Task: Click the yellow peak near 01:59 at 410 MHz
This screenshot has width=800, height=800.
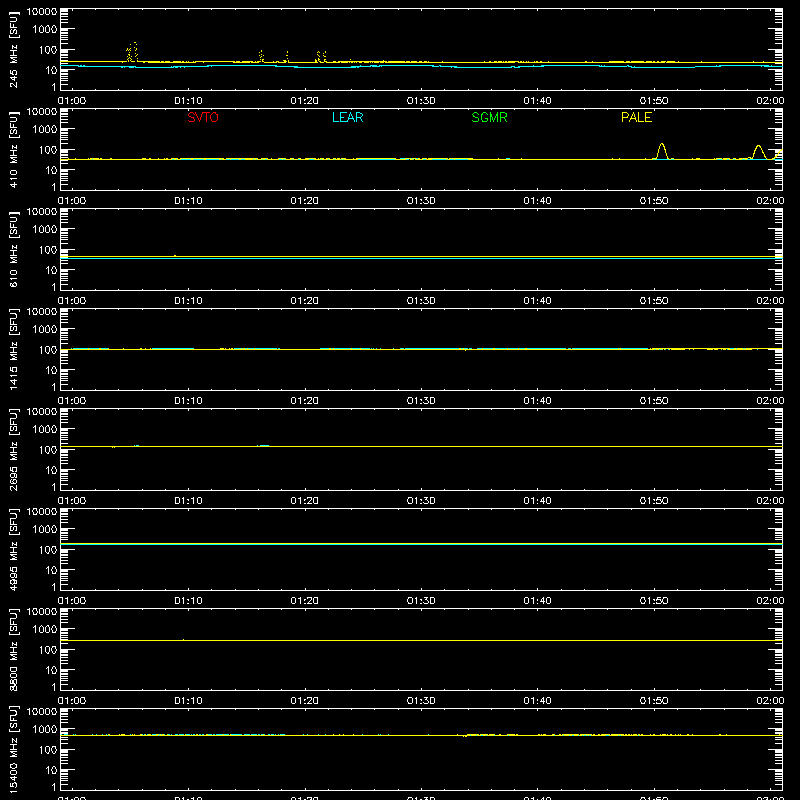Action: pyautogui.click(x=759, y=152)
